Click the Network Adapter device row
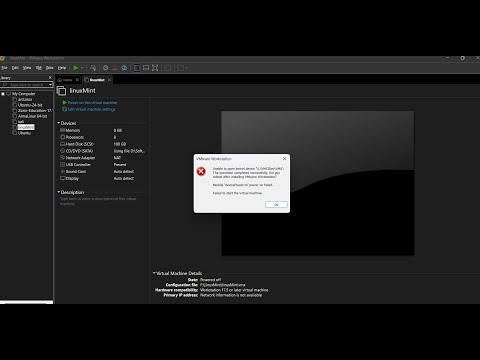Screen dimensions: 480x360 [x=102, y=158]
